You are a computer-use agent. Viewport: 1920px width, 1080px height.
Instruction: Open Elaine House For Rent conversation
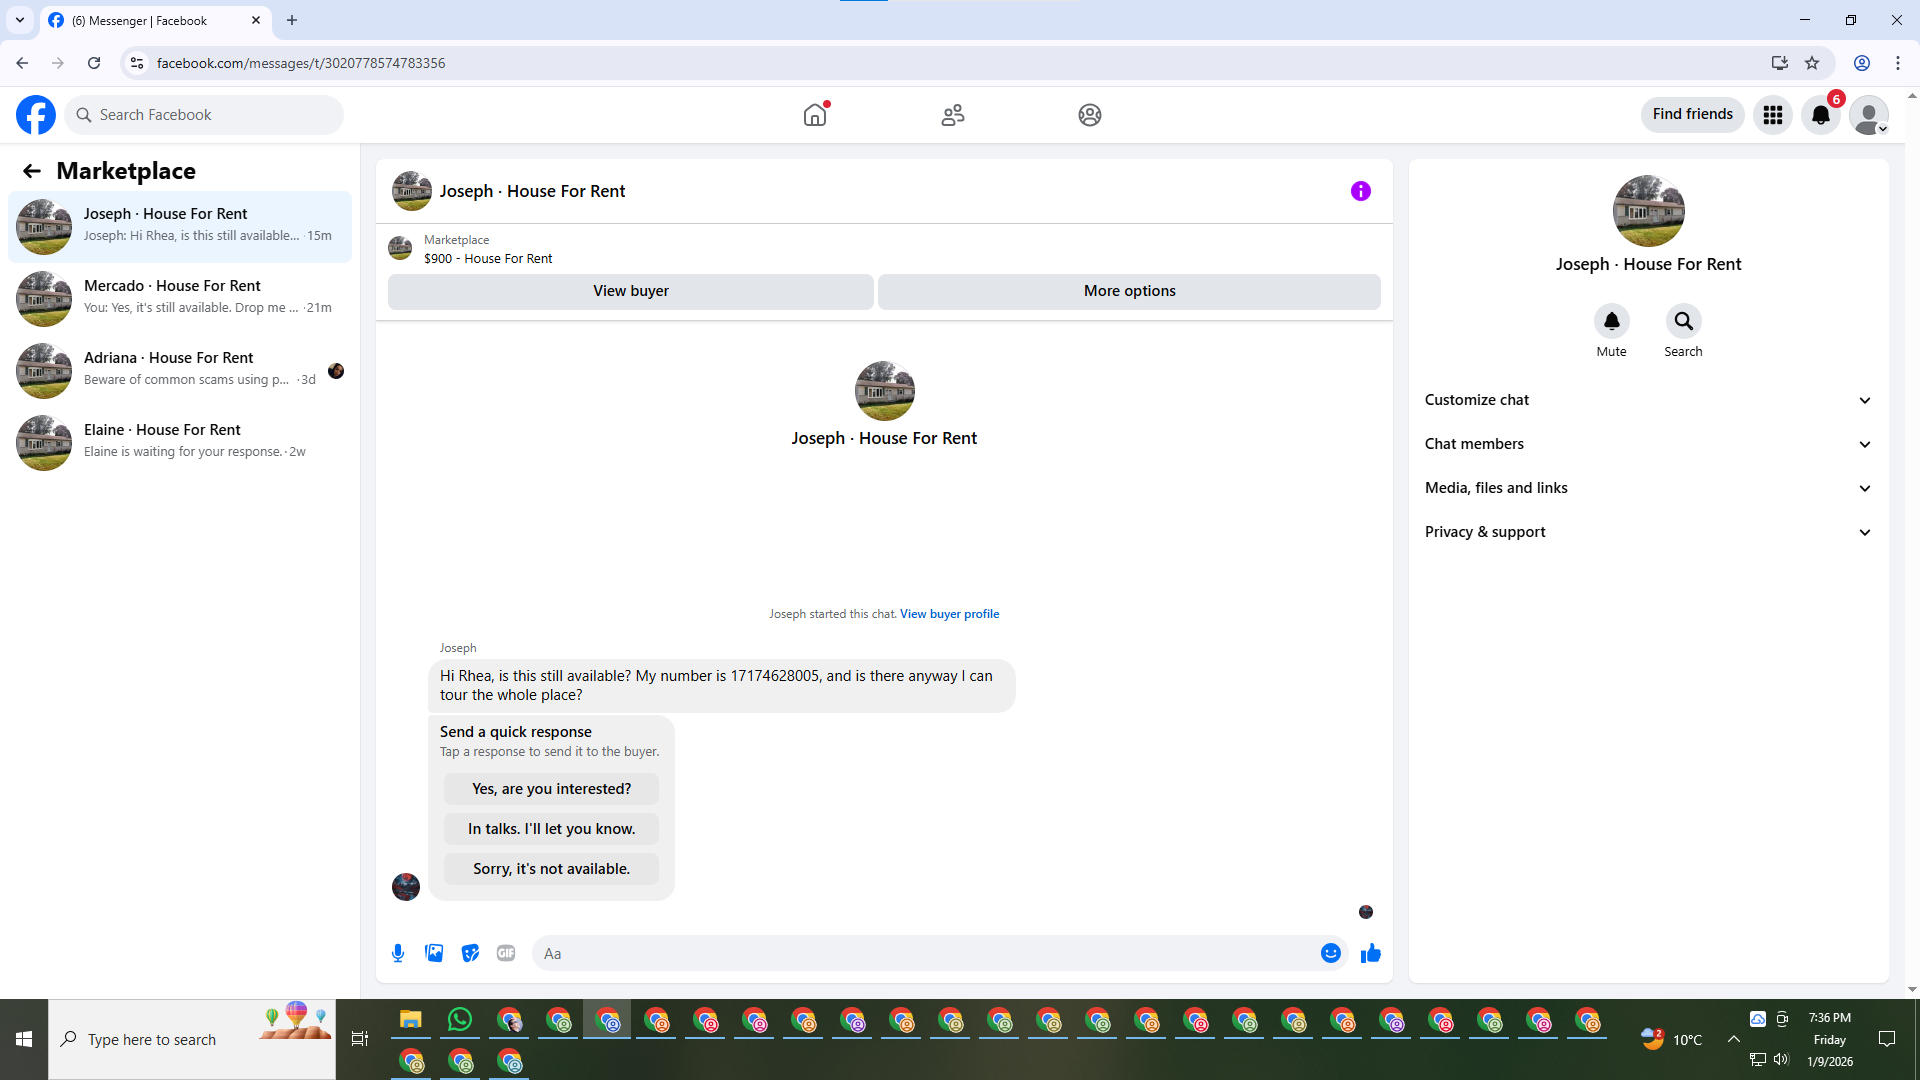click(180, 441)
